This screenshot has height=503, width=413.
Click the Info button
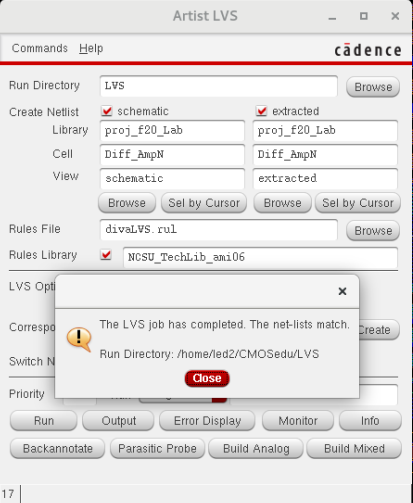pyautogui.click(x=370, y=421)
